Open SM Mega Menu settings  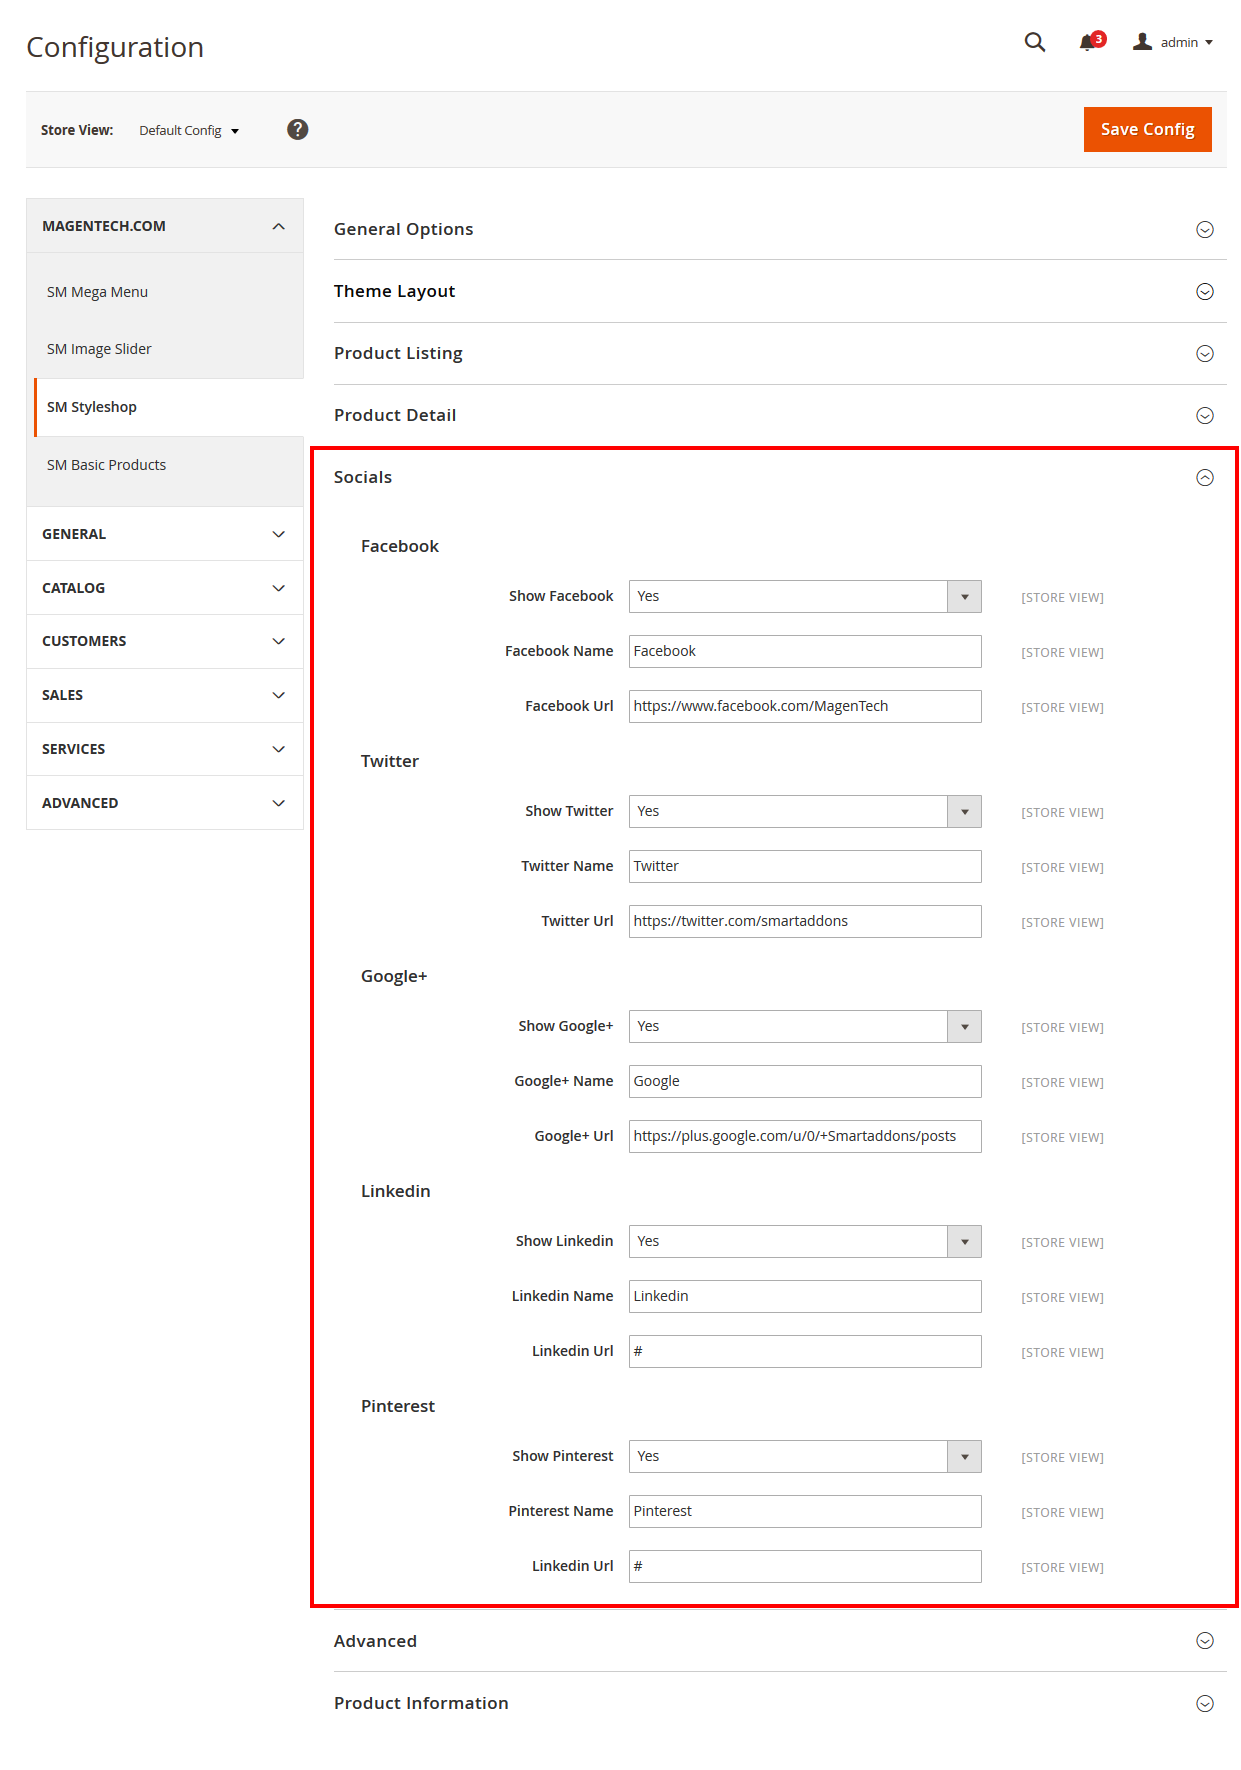tap(97, 292)
